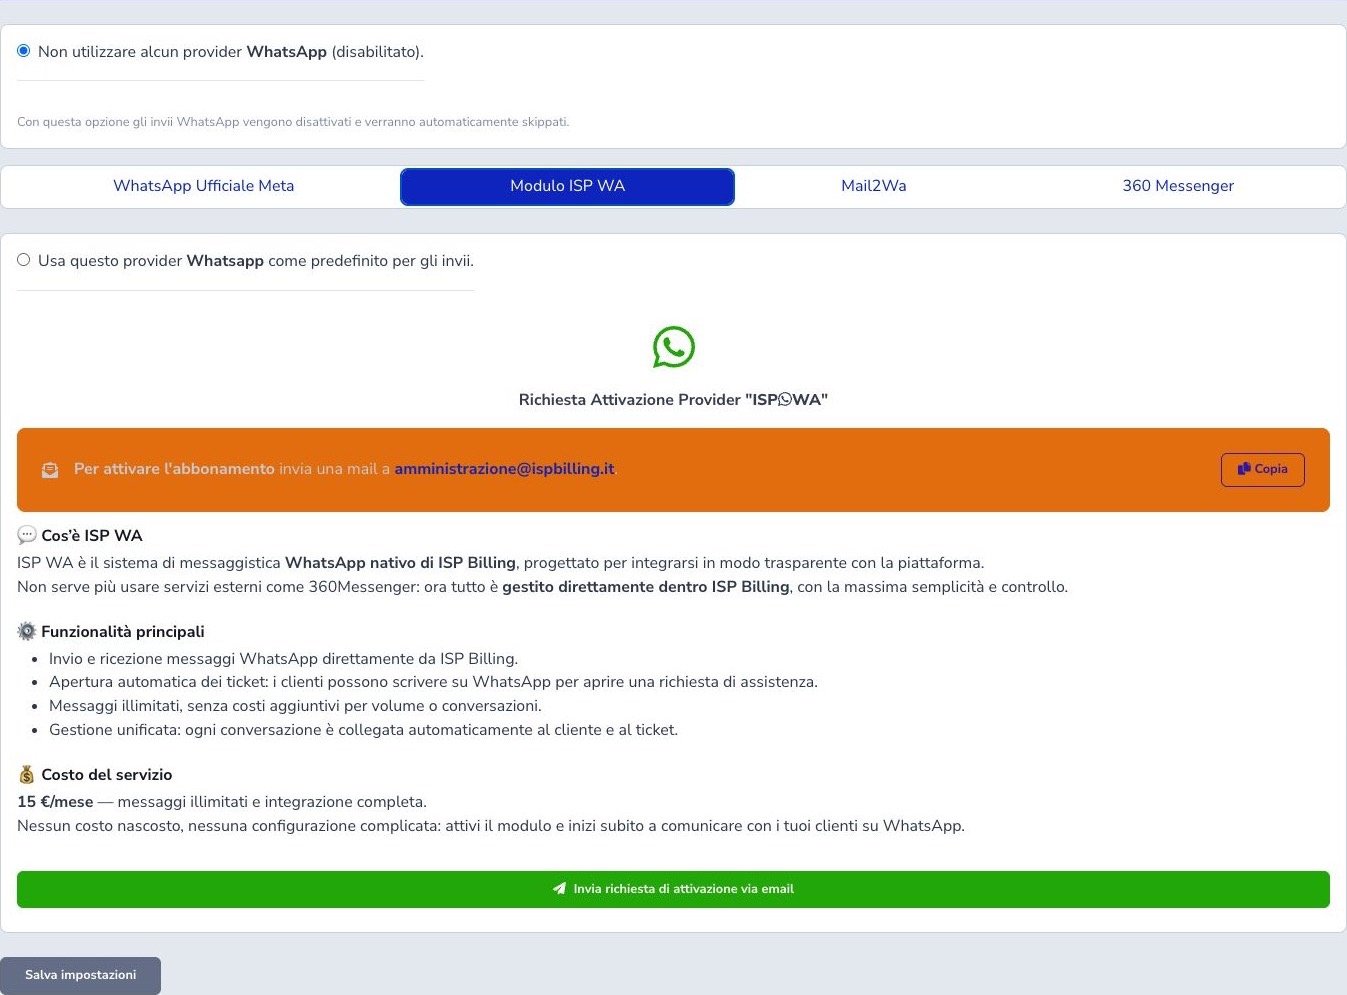Image resolution: width=1347 pixels, height=995 pixels.
Task: Click the speech bubble icon beside 'Cos'è ISP WA'
Action: (27, 535)
